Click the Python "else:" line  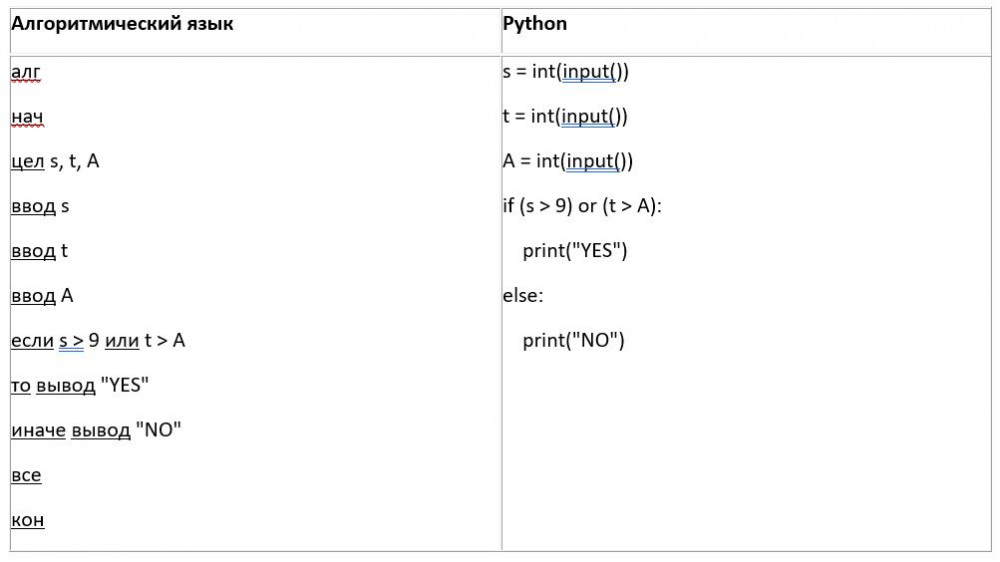523,296
